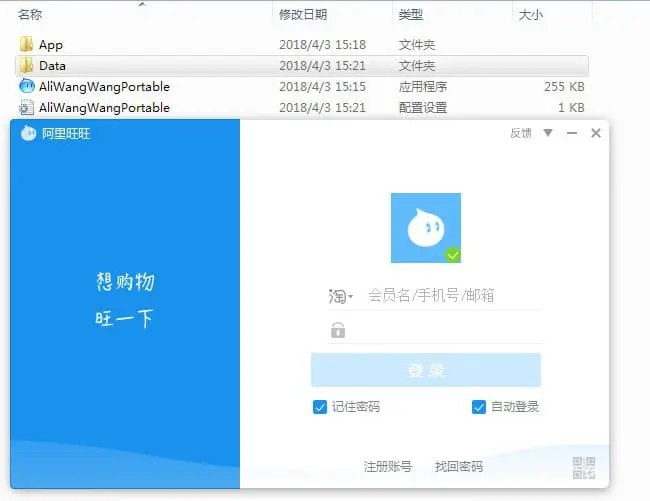
Task: Open the QR code login icon
Action: coord(584,468)
